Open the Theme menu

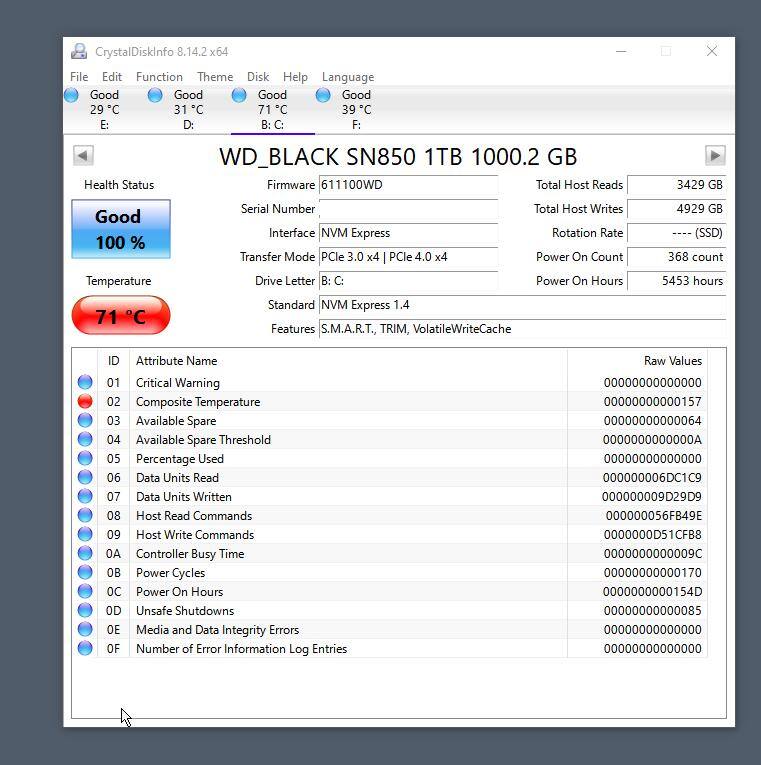(x=215, y=77)
